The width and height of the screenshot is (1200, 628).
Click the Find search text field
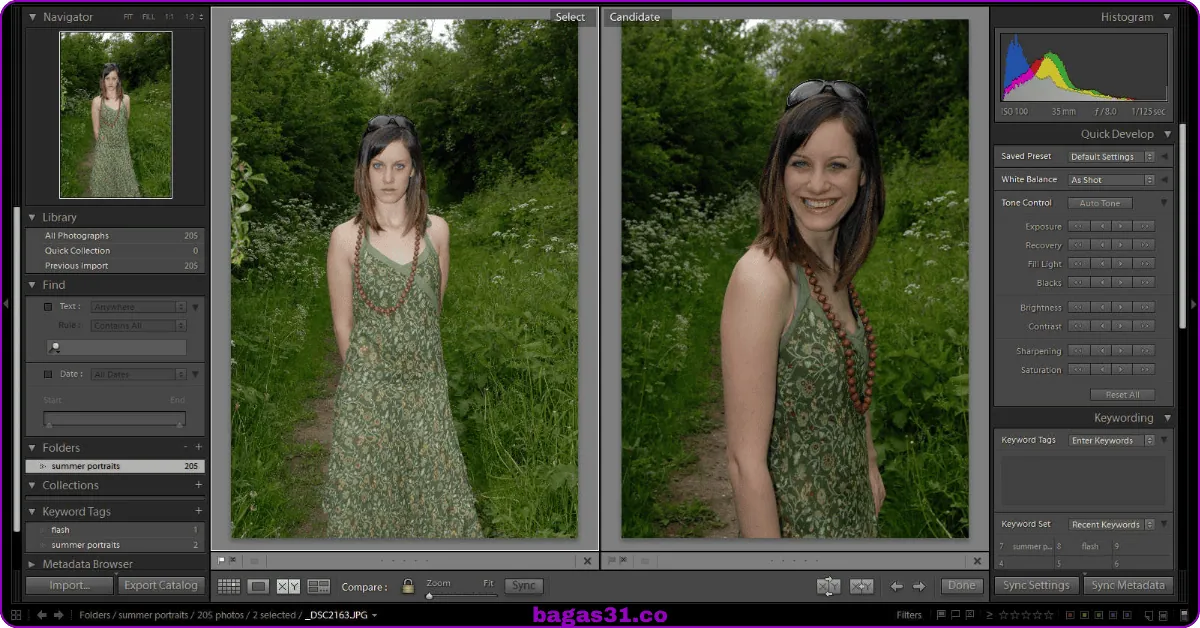(116, 347)
